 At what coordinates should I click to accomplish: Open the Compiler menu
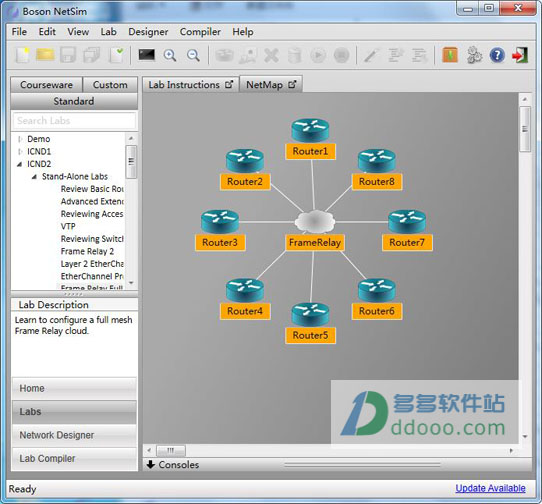pos(200,32)
